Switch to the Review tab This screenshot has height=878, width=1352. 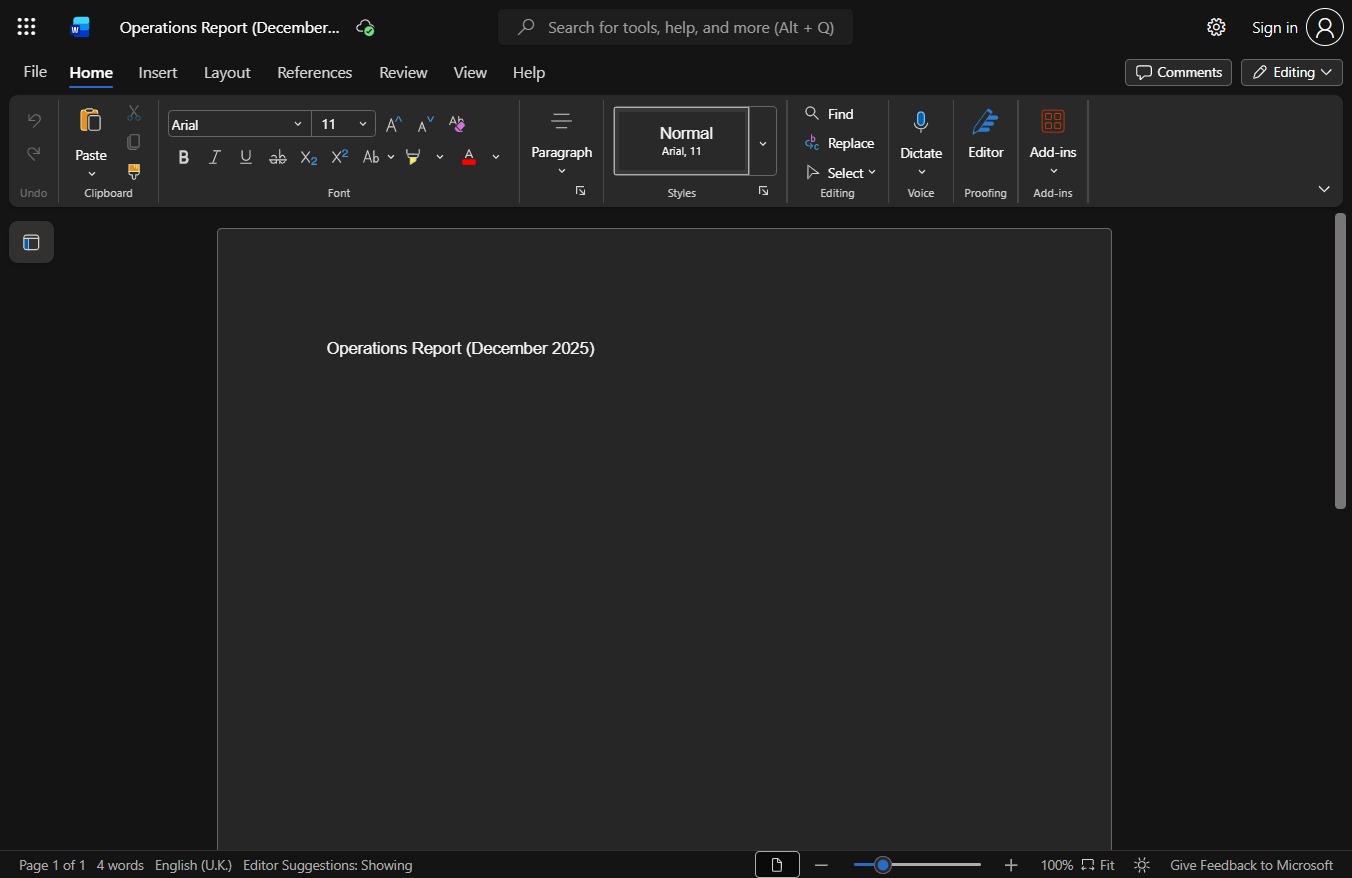[403, 72]
